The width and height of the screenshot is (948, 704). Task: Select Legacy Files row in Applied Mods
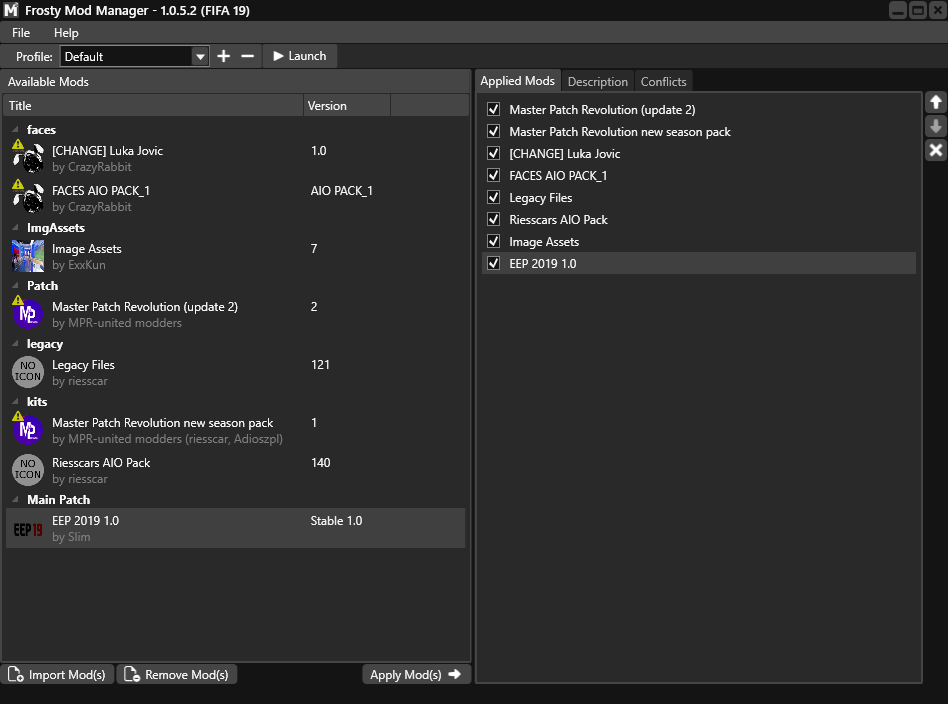[699, 198]
